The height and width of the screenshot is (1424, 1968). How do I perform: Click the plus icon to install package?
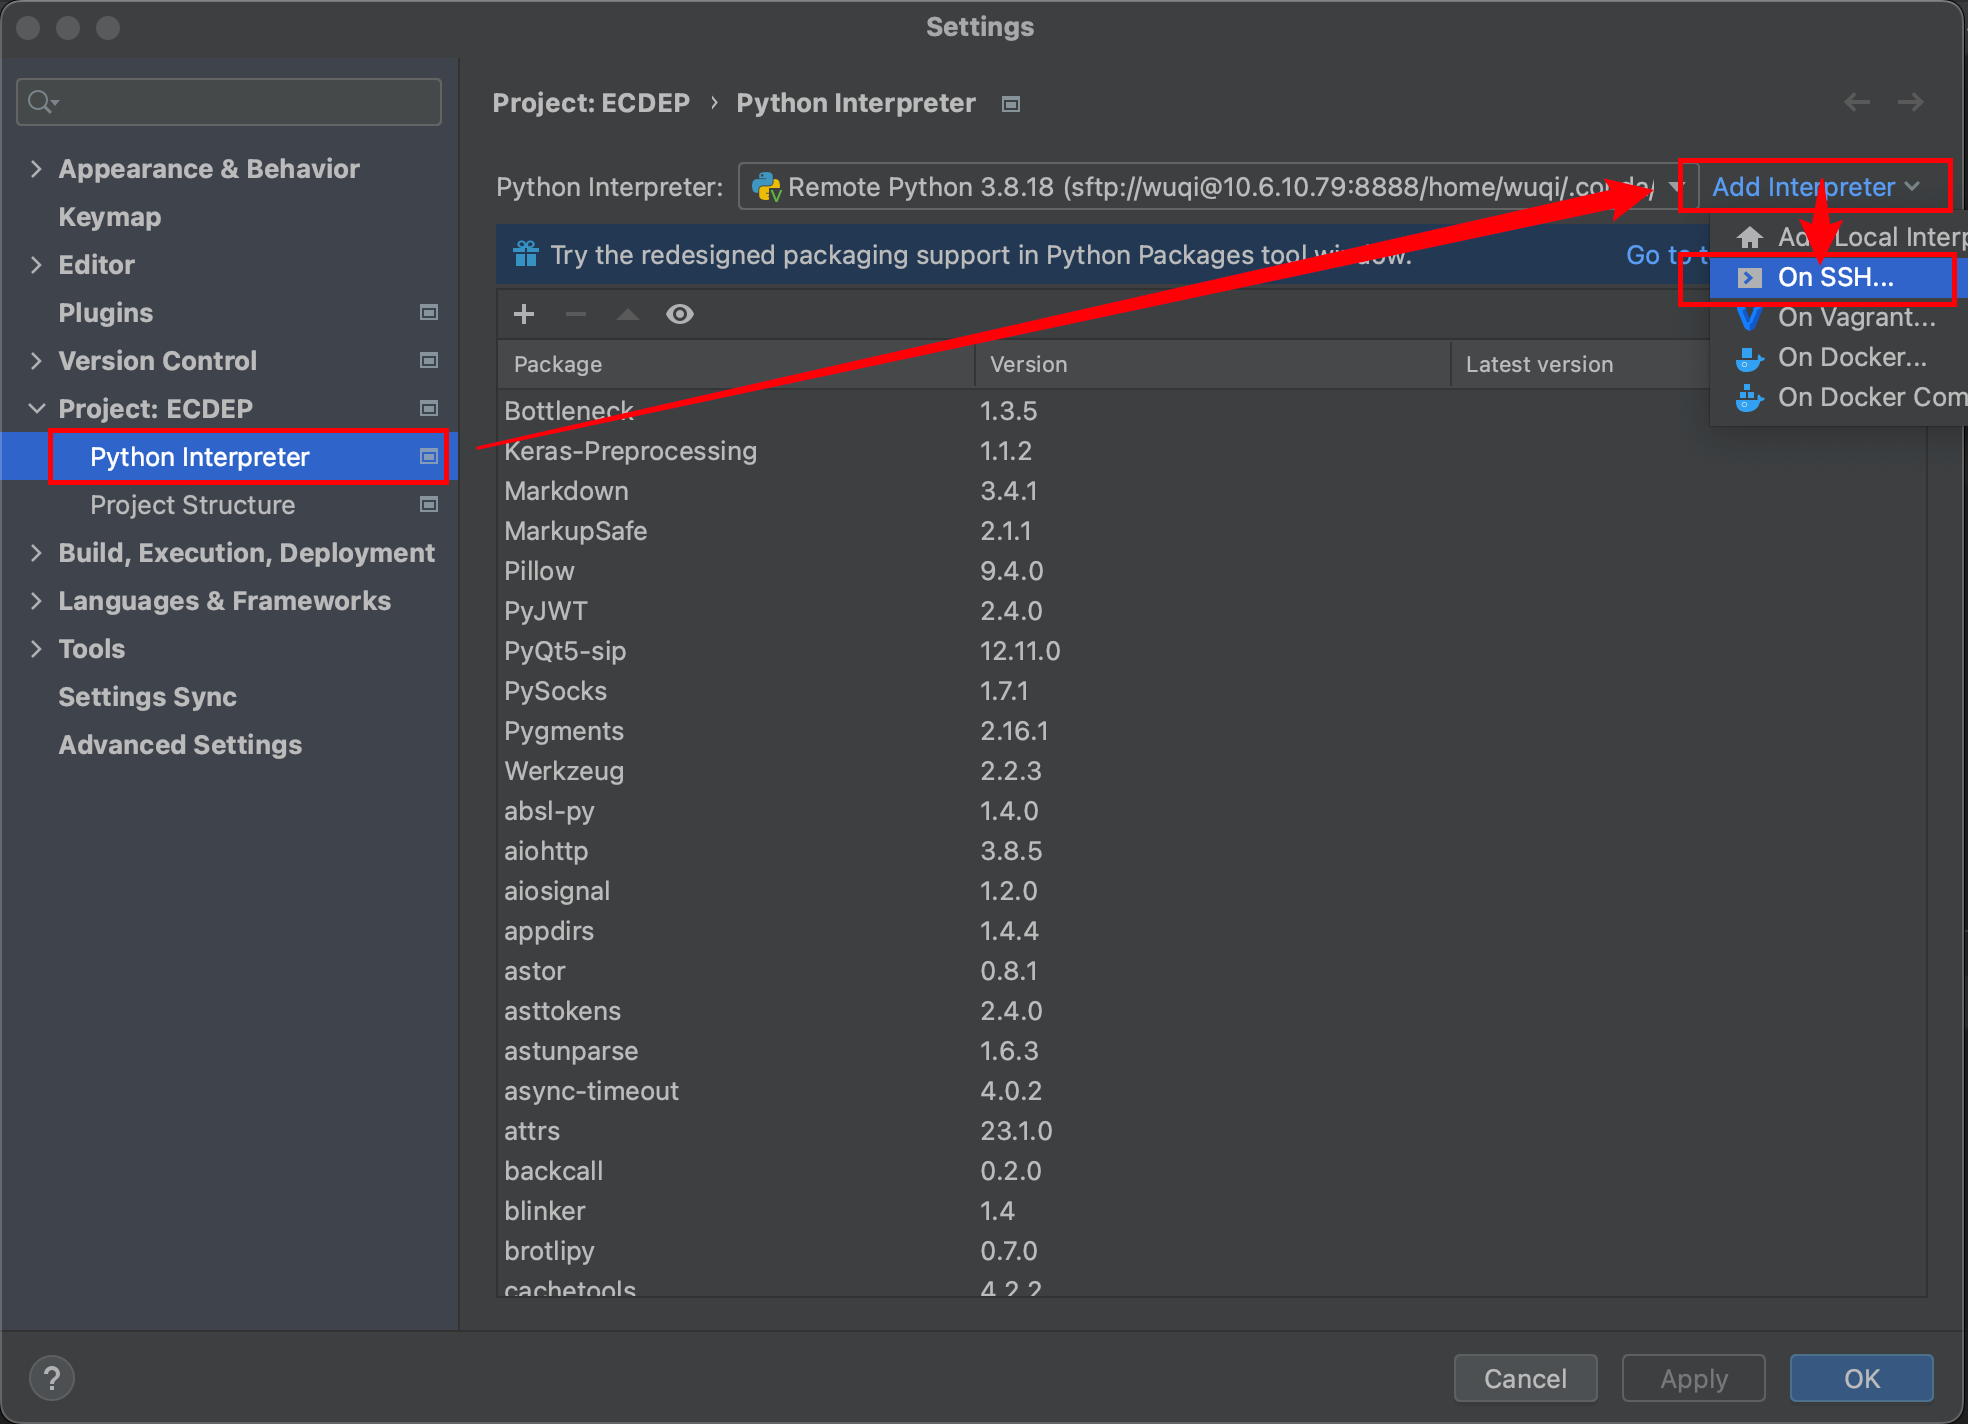click(x=524, y=314)
